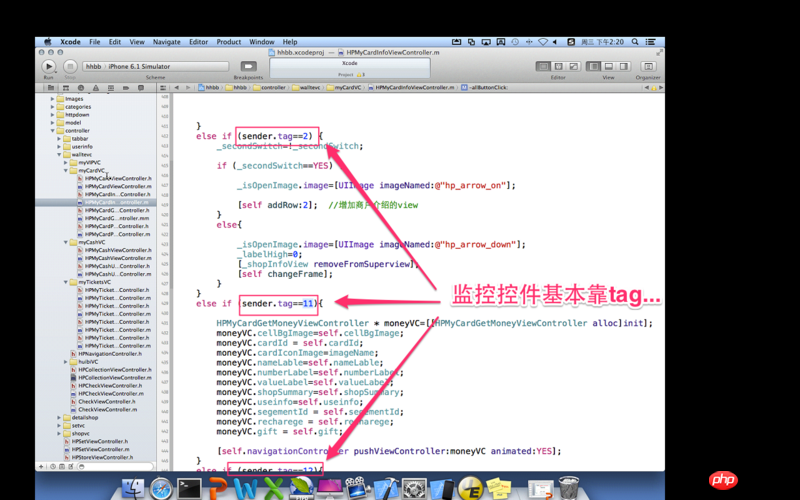Choose the iPhone 6.1 Simulator destination
Viewport: 800px width, 500px height.
[139, 66]
